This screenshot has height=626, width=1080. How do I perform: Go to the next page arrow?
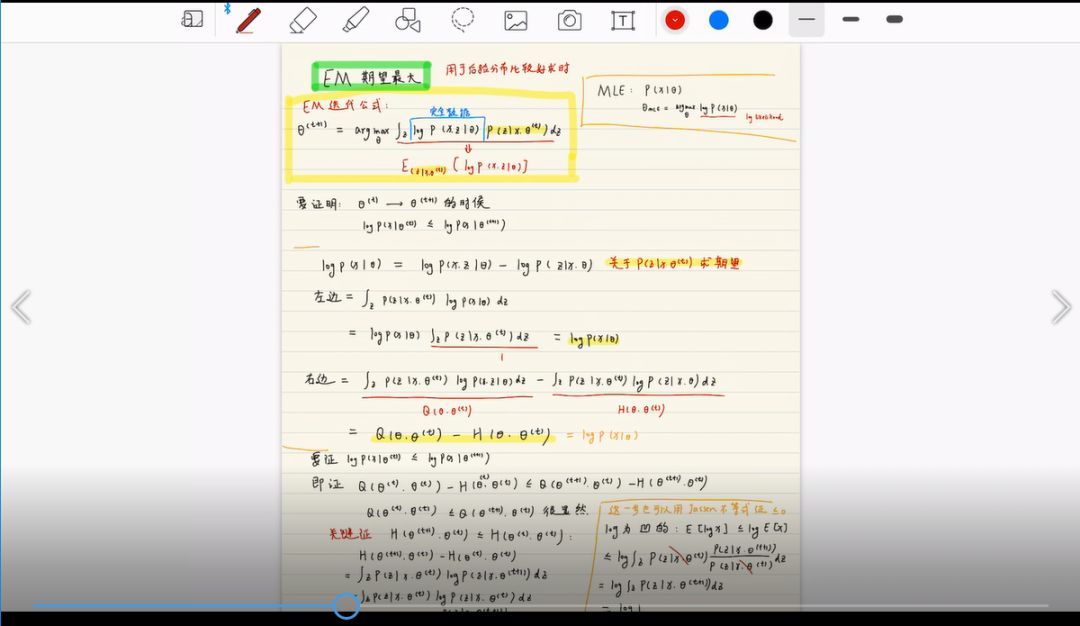pos(1061,307)
